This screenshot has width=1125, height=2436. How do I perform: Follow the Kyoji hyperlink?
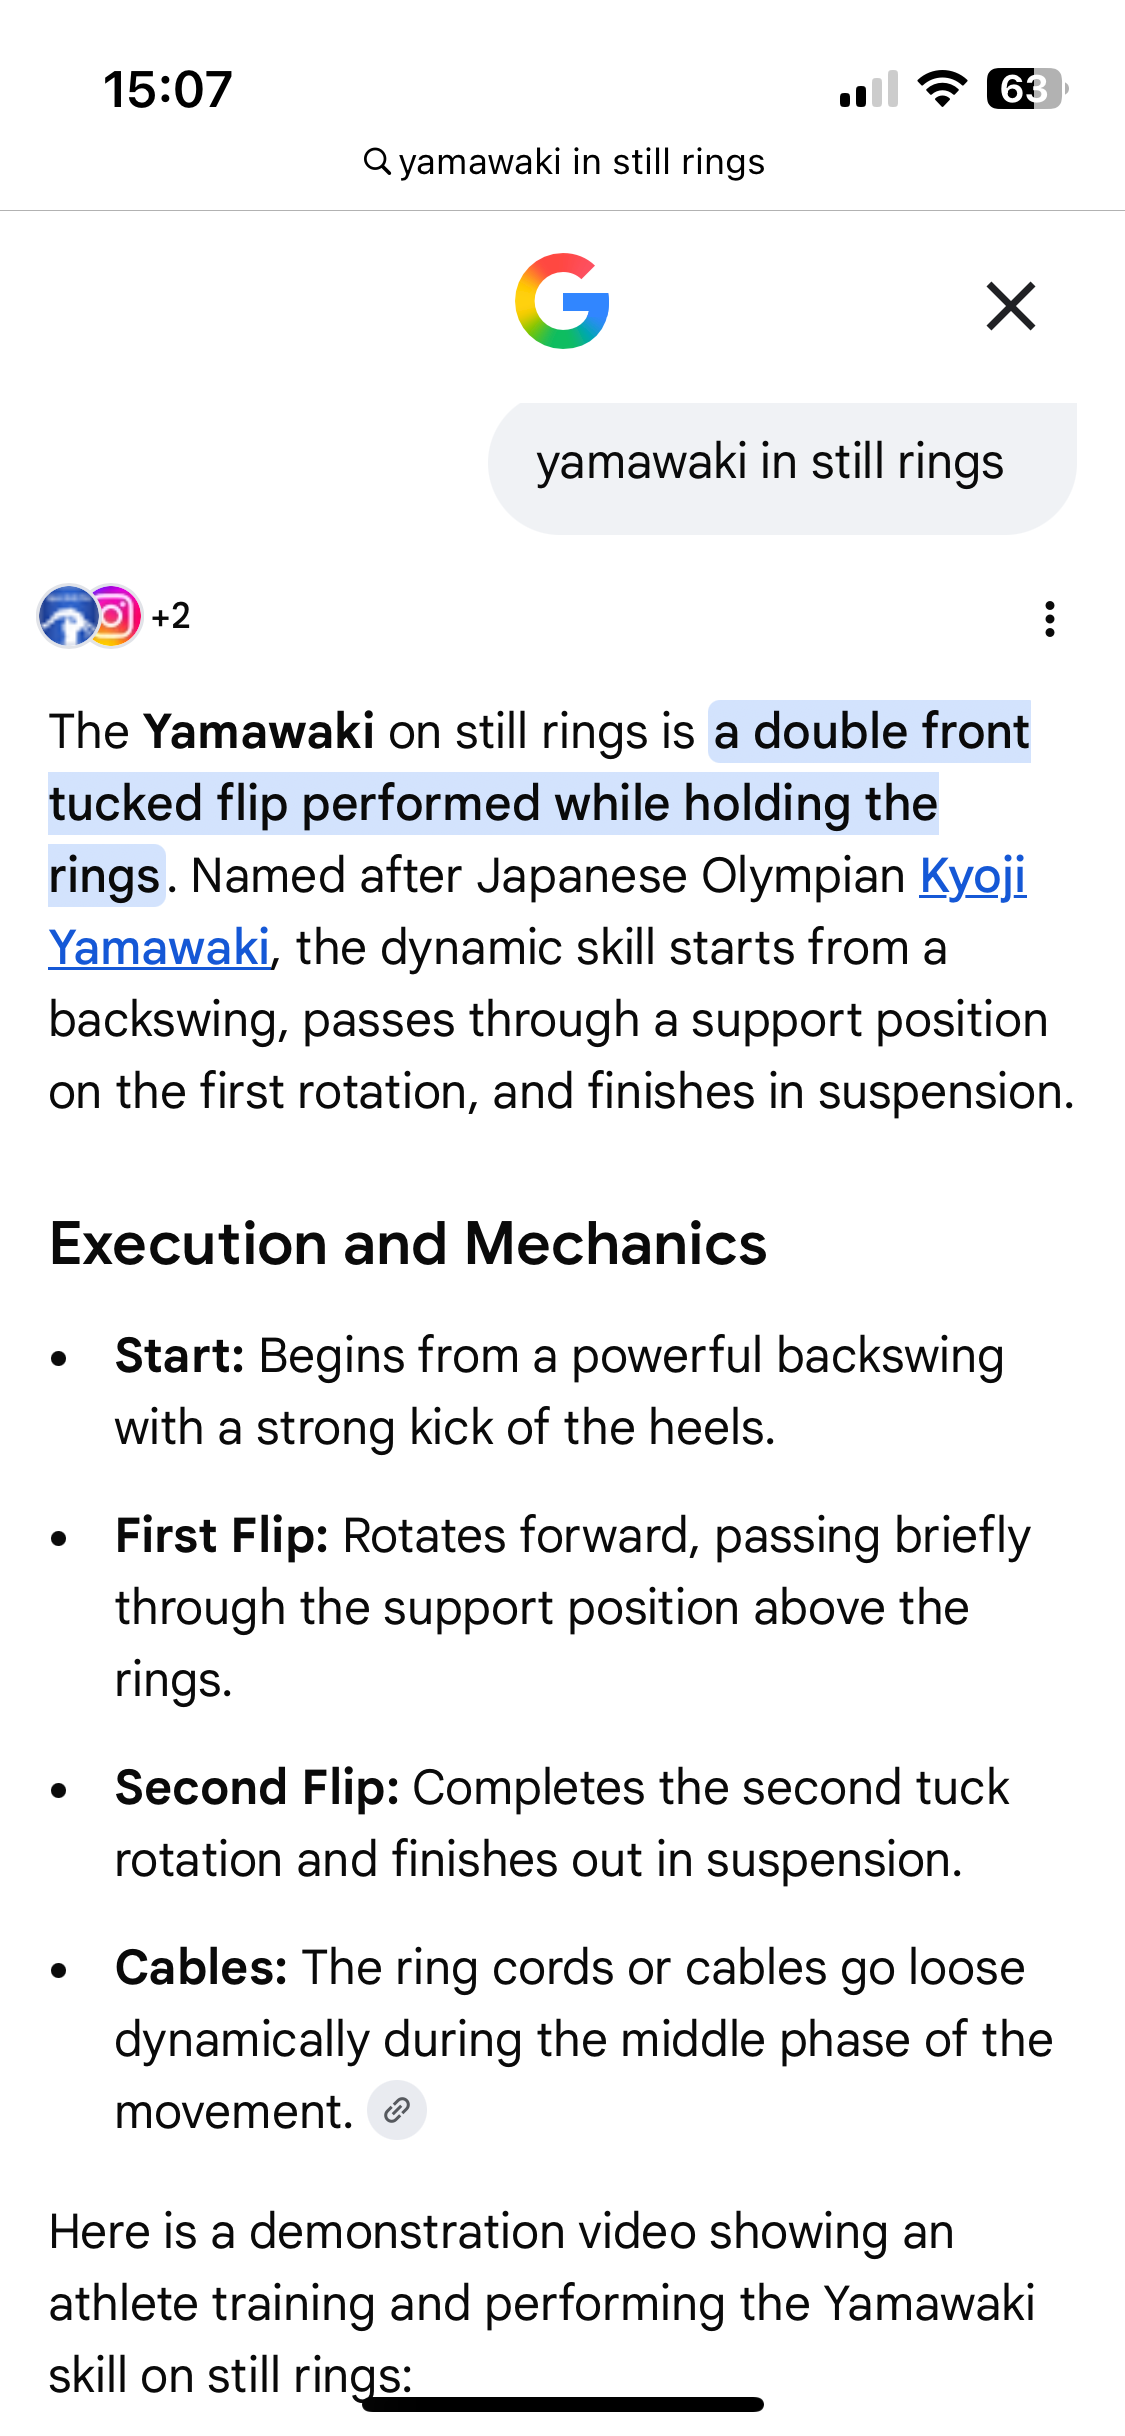click(973, 876)
